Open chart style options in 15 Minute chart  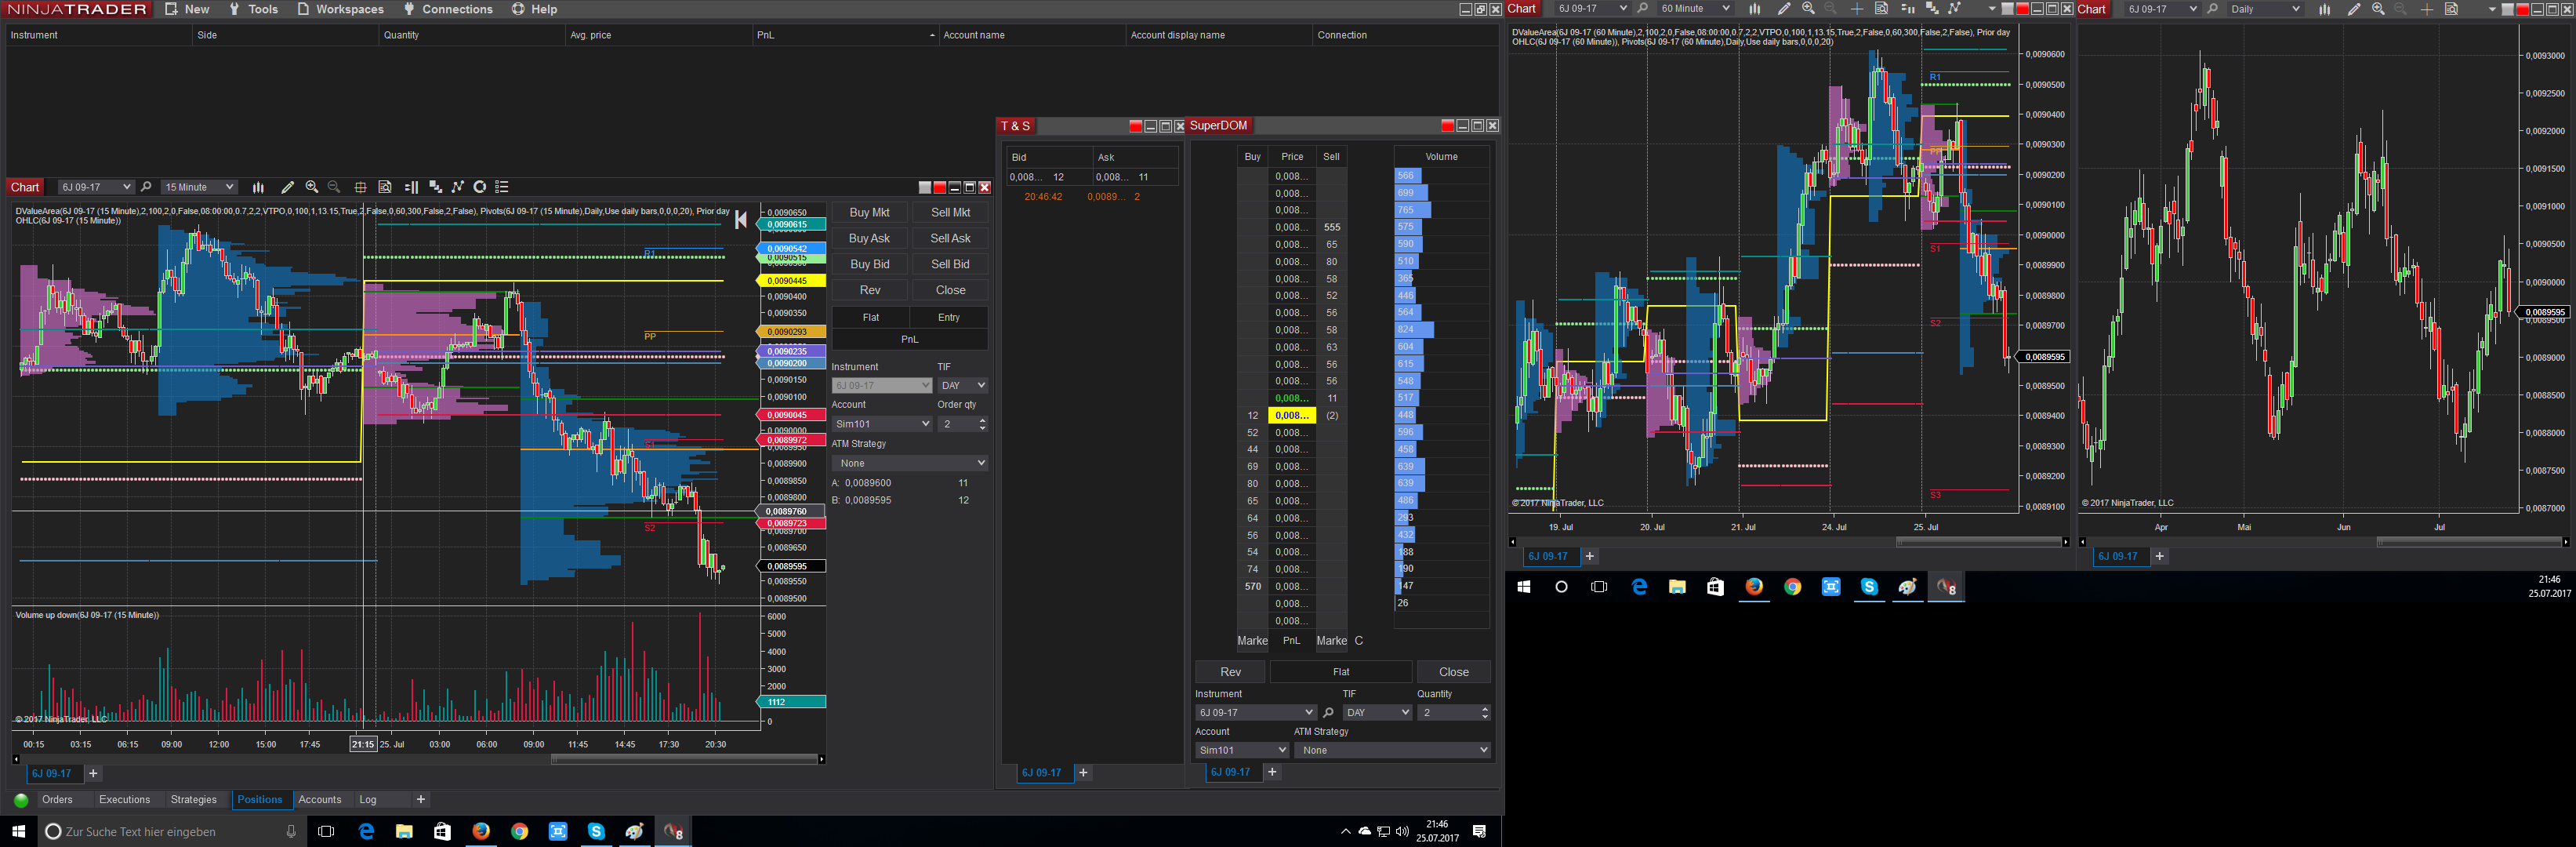coord(258,187)
